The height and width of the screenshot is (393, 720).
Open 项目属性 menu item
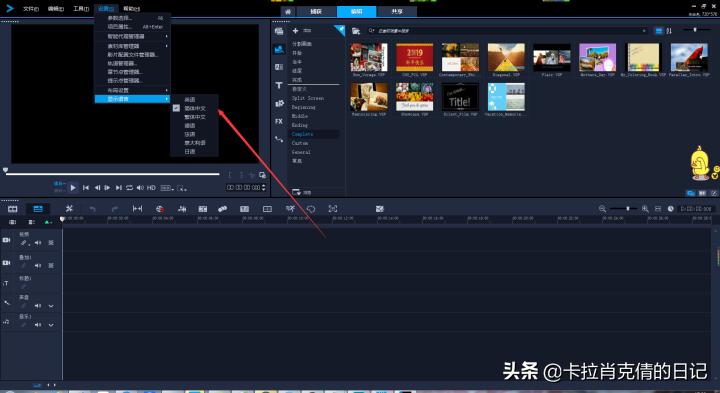click(x=132, y=27)
